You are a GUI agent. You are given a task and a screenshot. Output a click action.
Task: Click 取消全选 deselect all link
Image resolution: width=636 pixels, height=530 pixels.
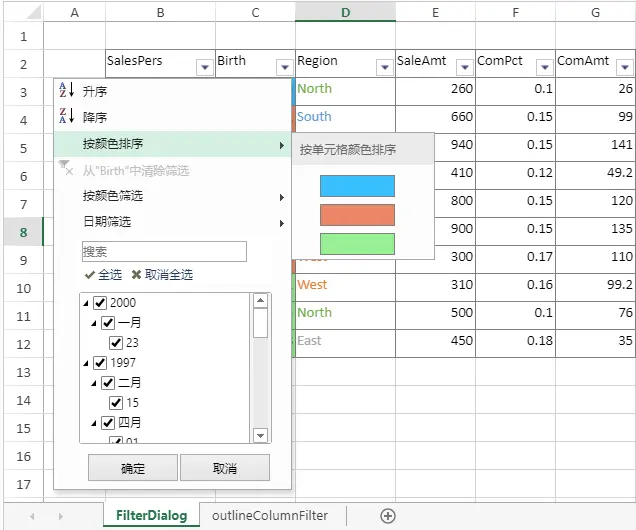[x=162, y=275]
